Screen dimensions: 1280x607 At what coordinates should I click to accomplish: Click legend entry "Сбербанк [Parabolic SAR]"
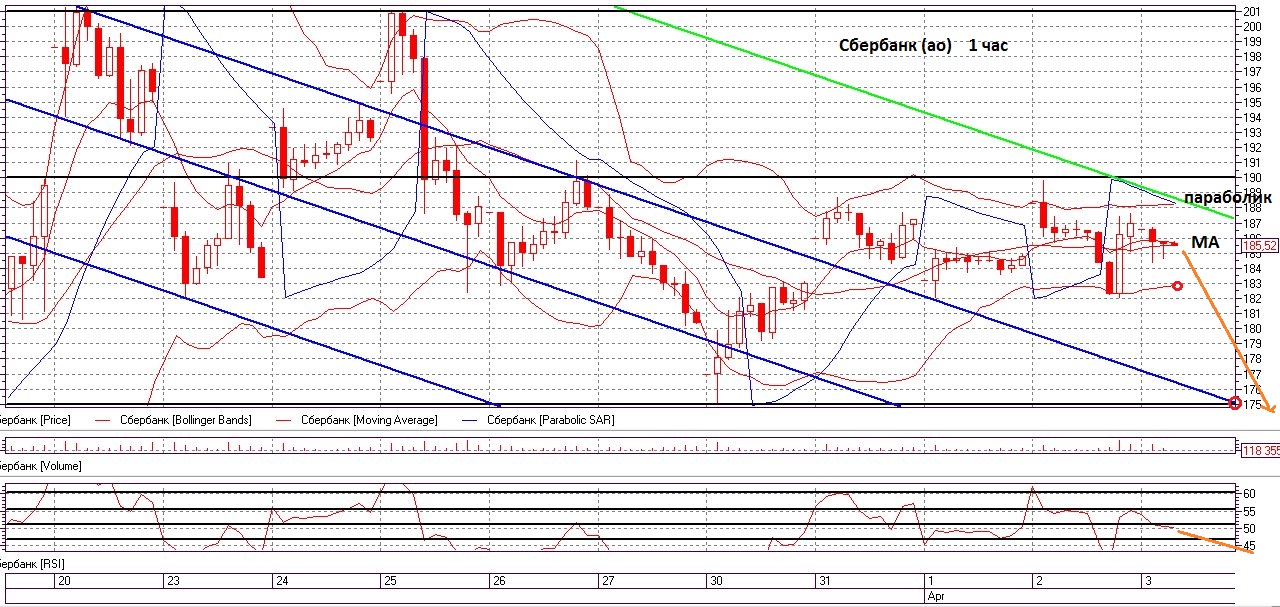(x=551, y=420)
